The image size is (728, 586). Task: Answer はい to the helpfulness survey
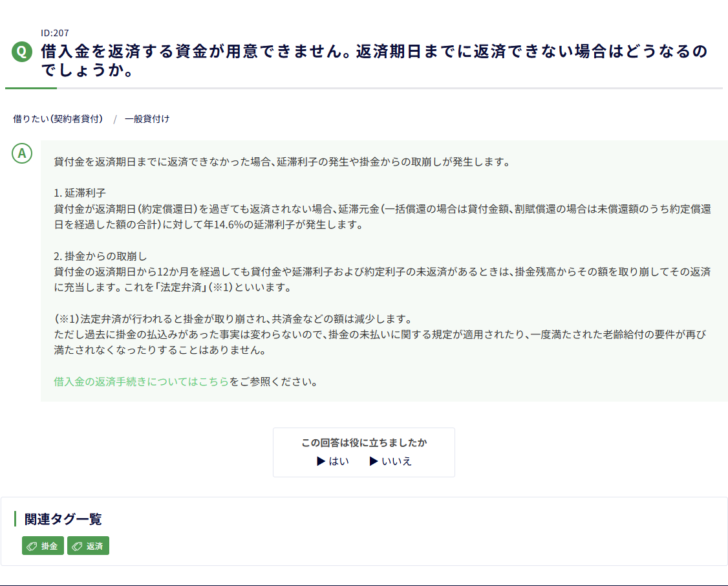333,461
